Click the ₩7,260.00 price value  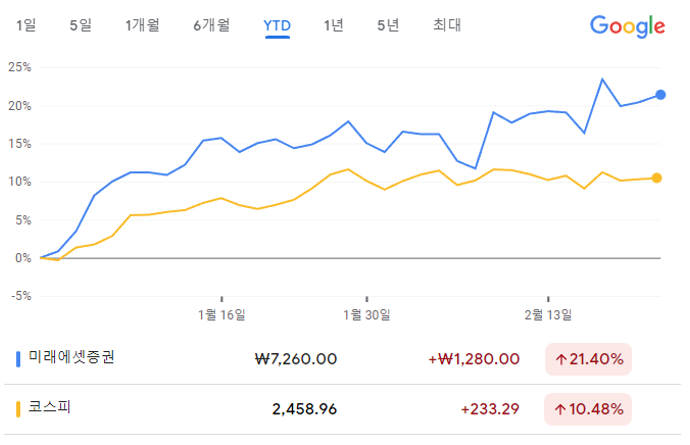[x=296, y=358]
